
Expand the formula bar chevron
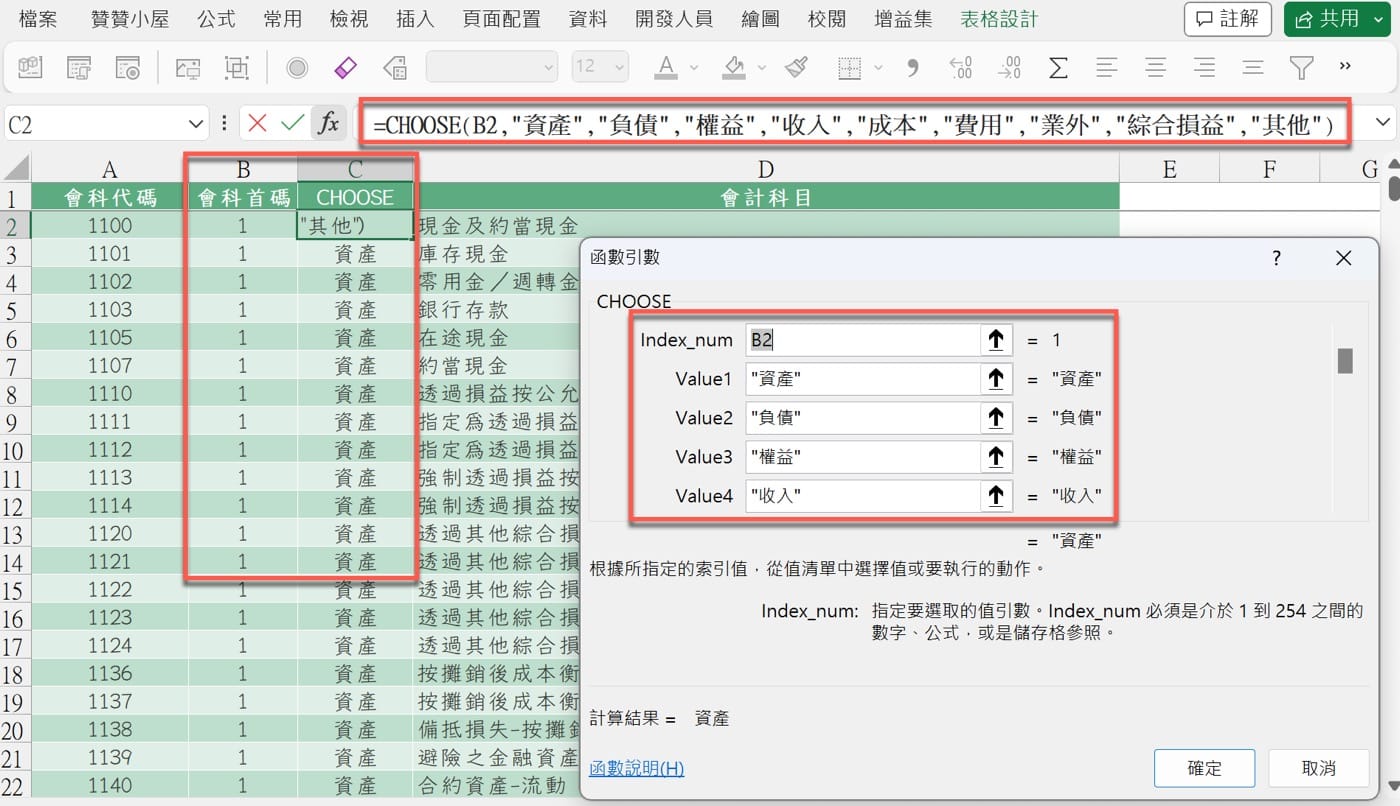pos(1384,122)
